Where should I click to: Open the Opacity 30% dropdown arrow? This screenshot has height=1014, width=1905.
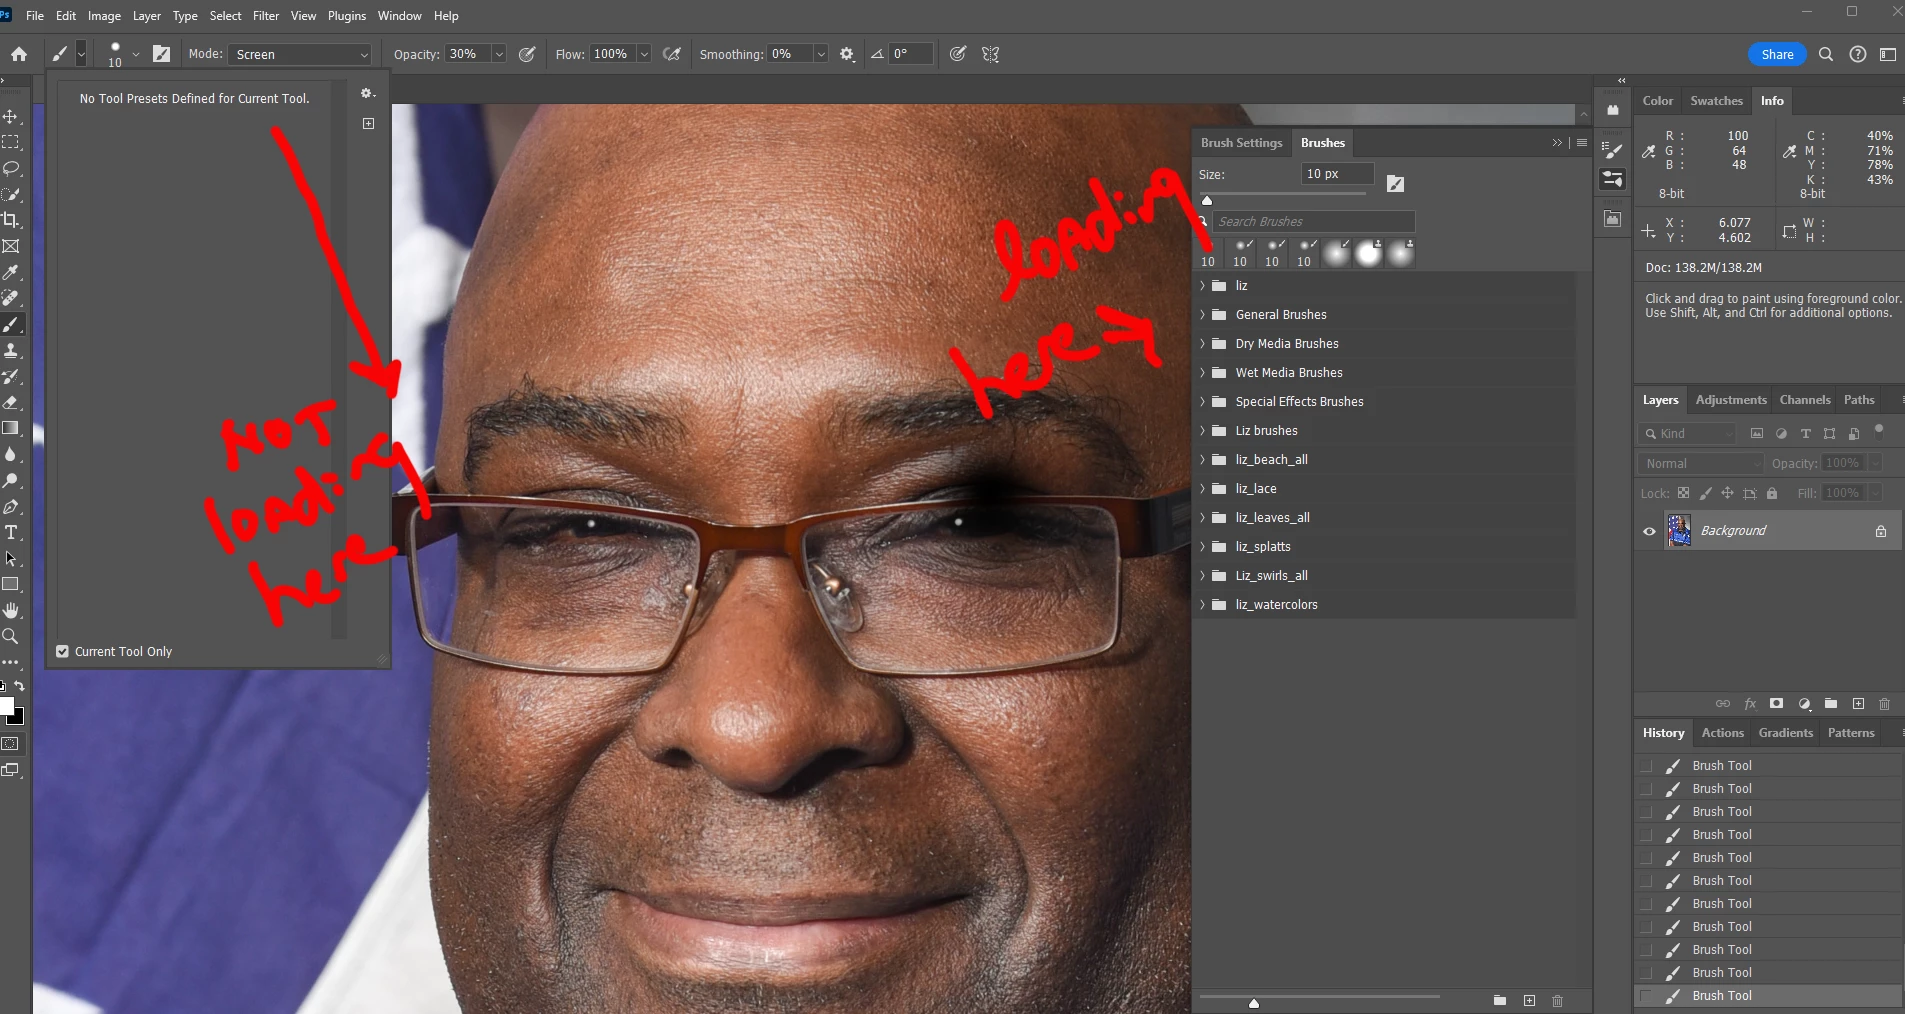(498, 54)
